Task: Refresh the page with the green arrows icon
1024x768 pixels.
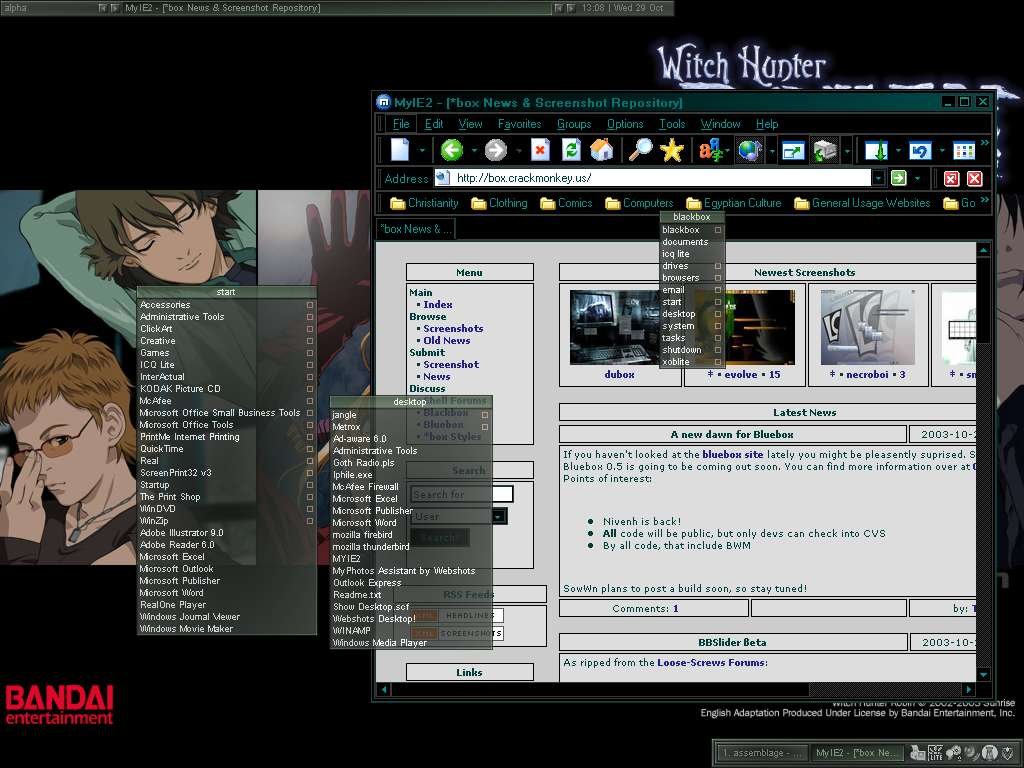Action: [x=571, y=150]
